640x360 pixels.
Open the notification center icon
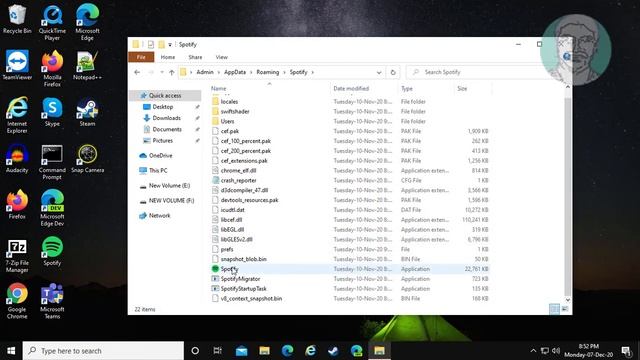pyautogui.click(x=626, y=351)
